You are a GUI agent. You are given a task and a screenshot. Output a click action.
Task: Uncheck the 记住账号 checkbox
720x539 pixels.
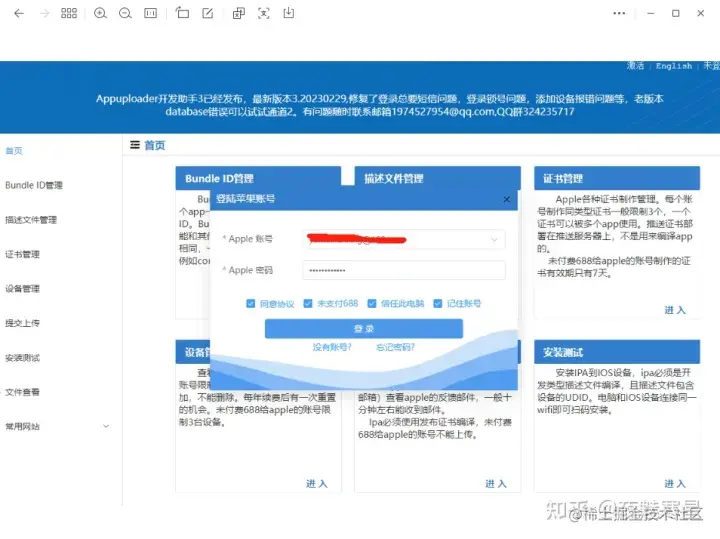pos(438,303)
